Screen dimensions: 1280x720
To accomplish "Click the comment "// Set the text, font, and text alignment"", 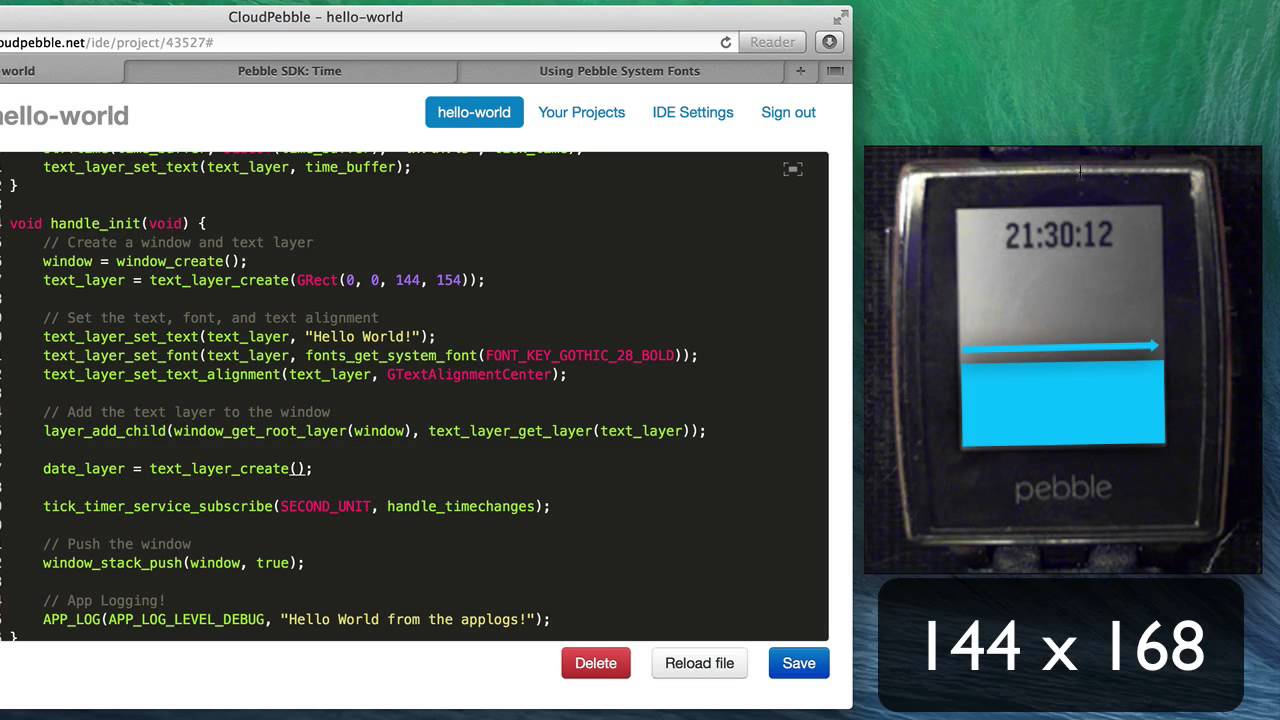I will (211, 318).
